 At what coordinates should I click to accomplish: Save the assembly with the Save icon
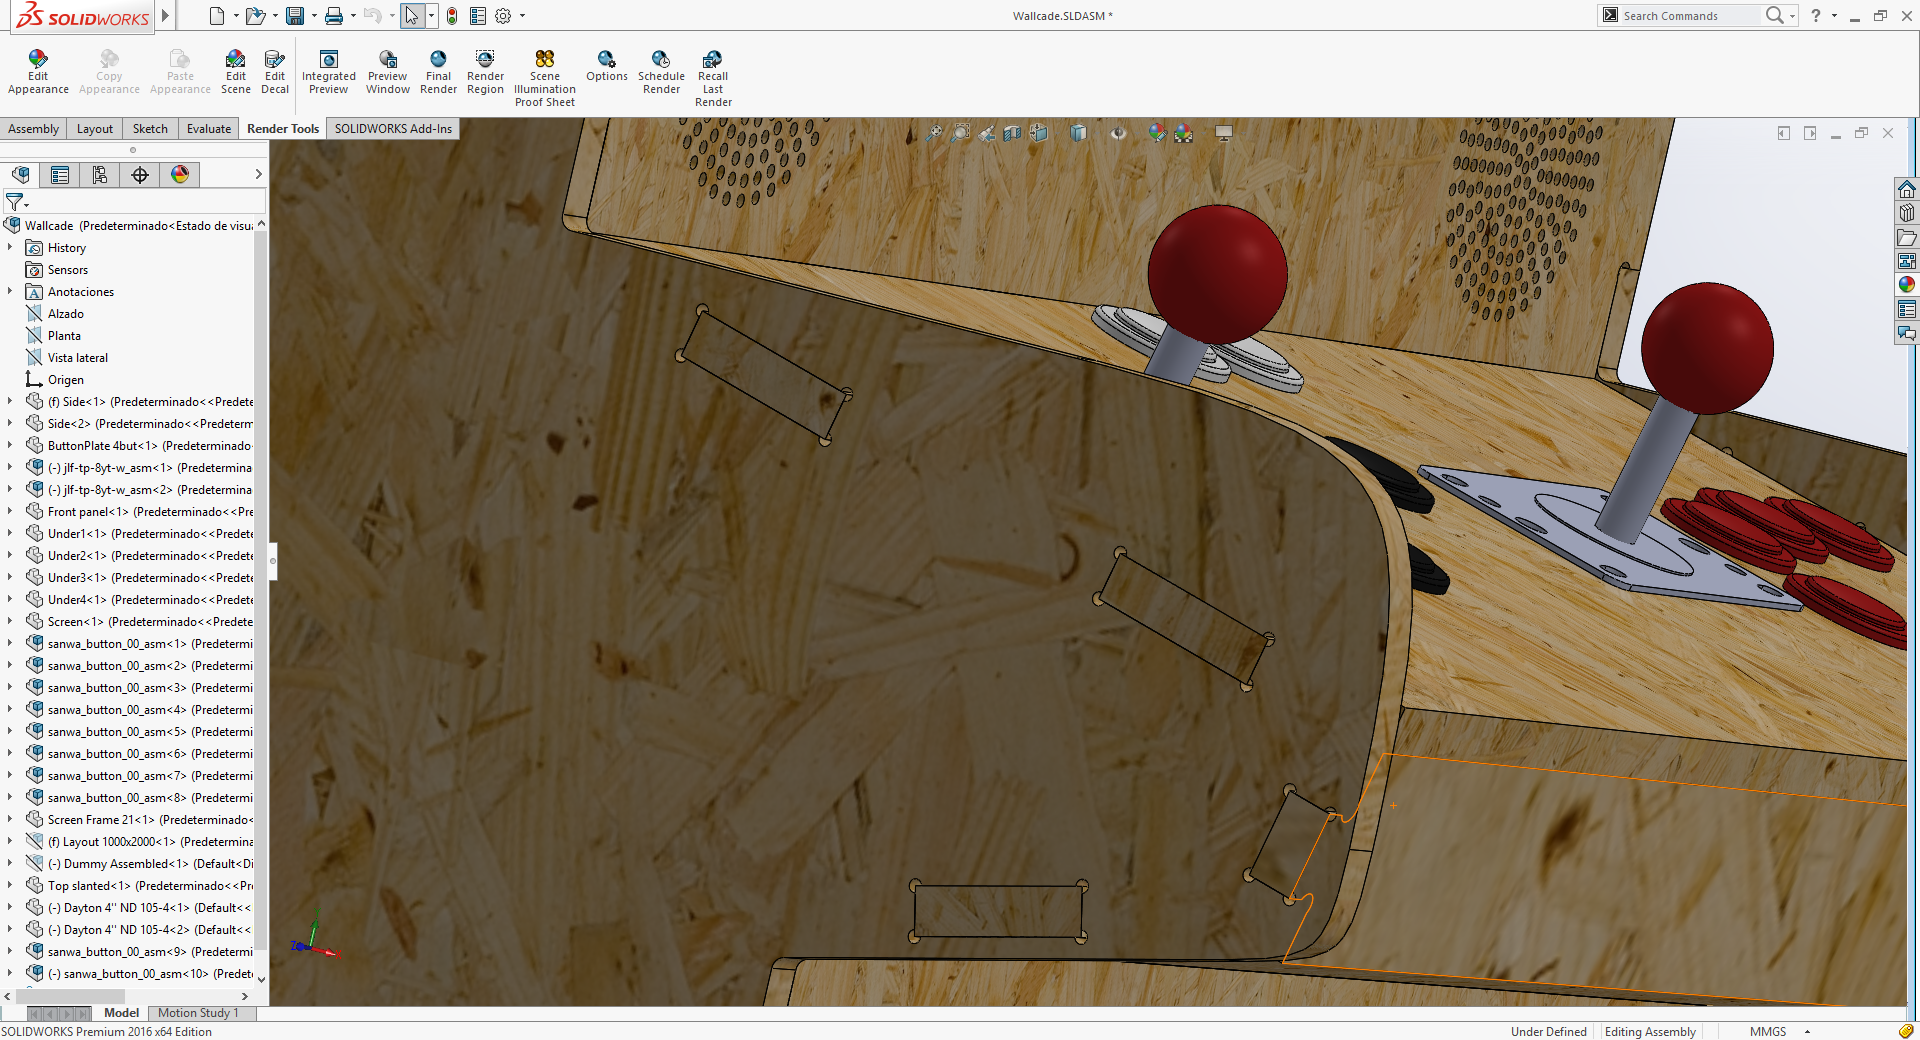pos(295,16)
